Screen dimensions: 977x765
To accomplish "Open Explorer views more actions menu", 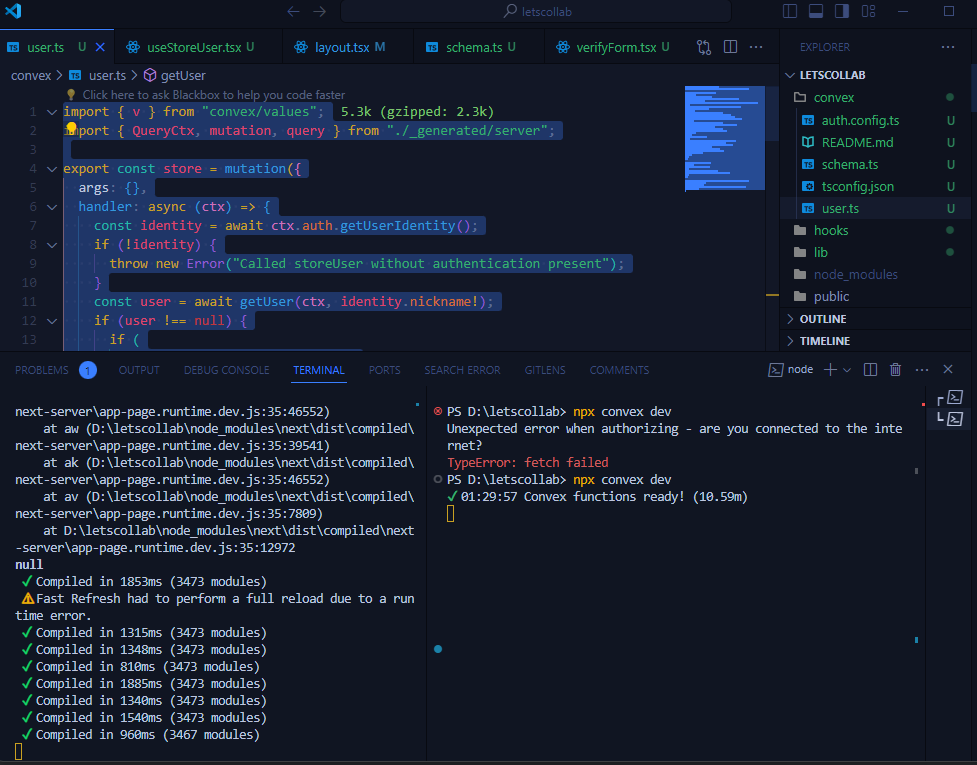I will tap(948, 47).
